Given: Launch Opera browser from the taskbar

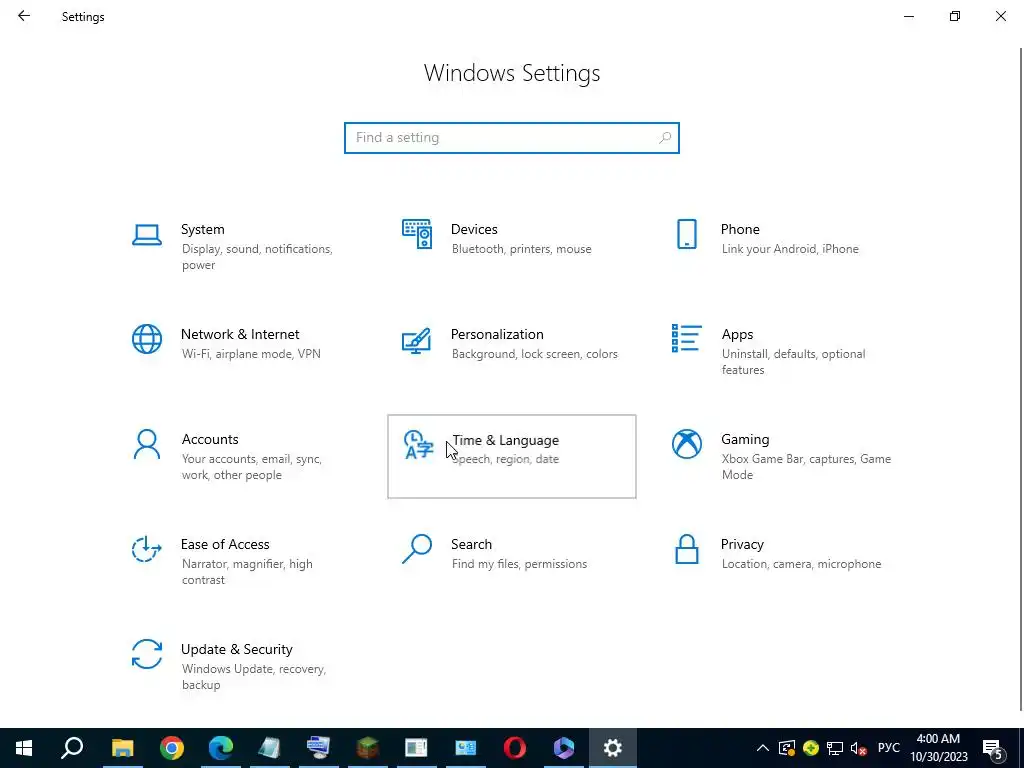Looking at the screenshot, I should (x=515, y=748).
